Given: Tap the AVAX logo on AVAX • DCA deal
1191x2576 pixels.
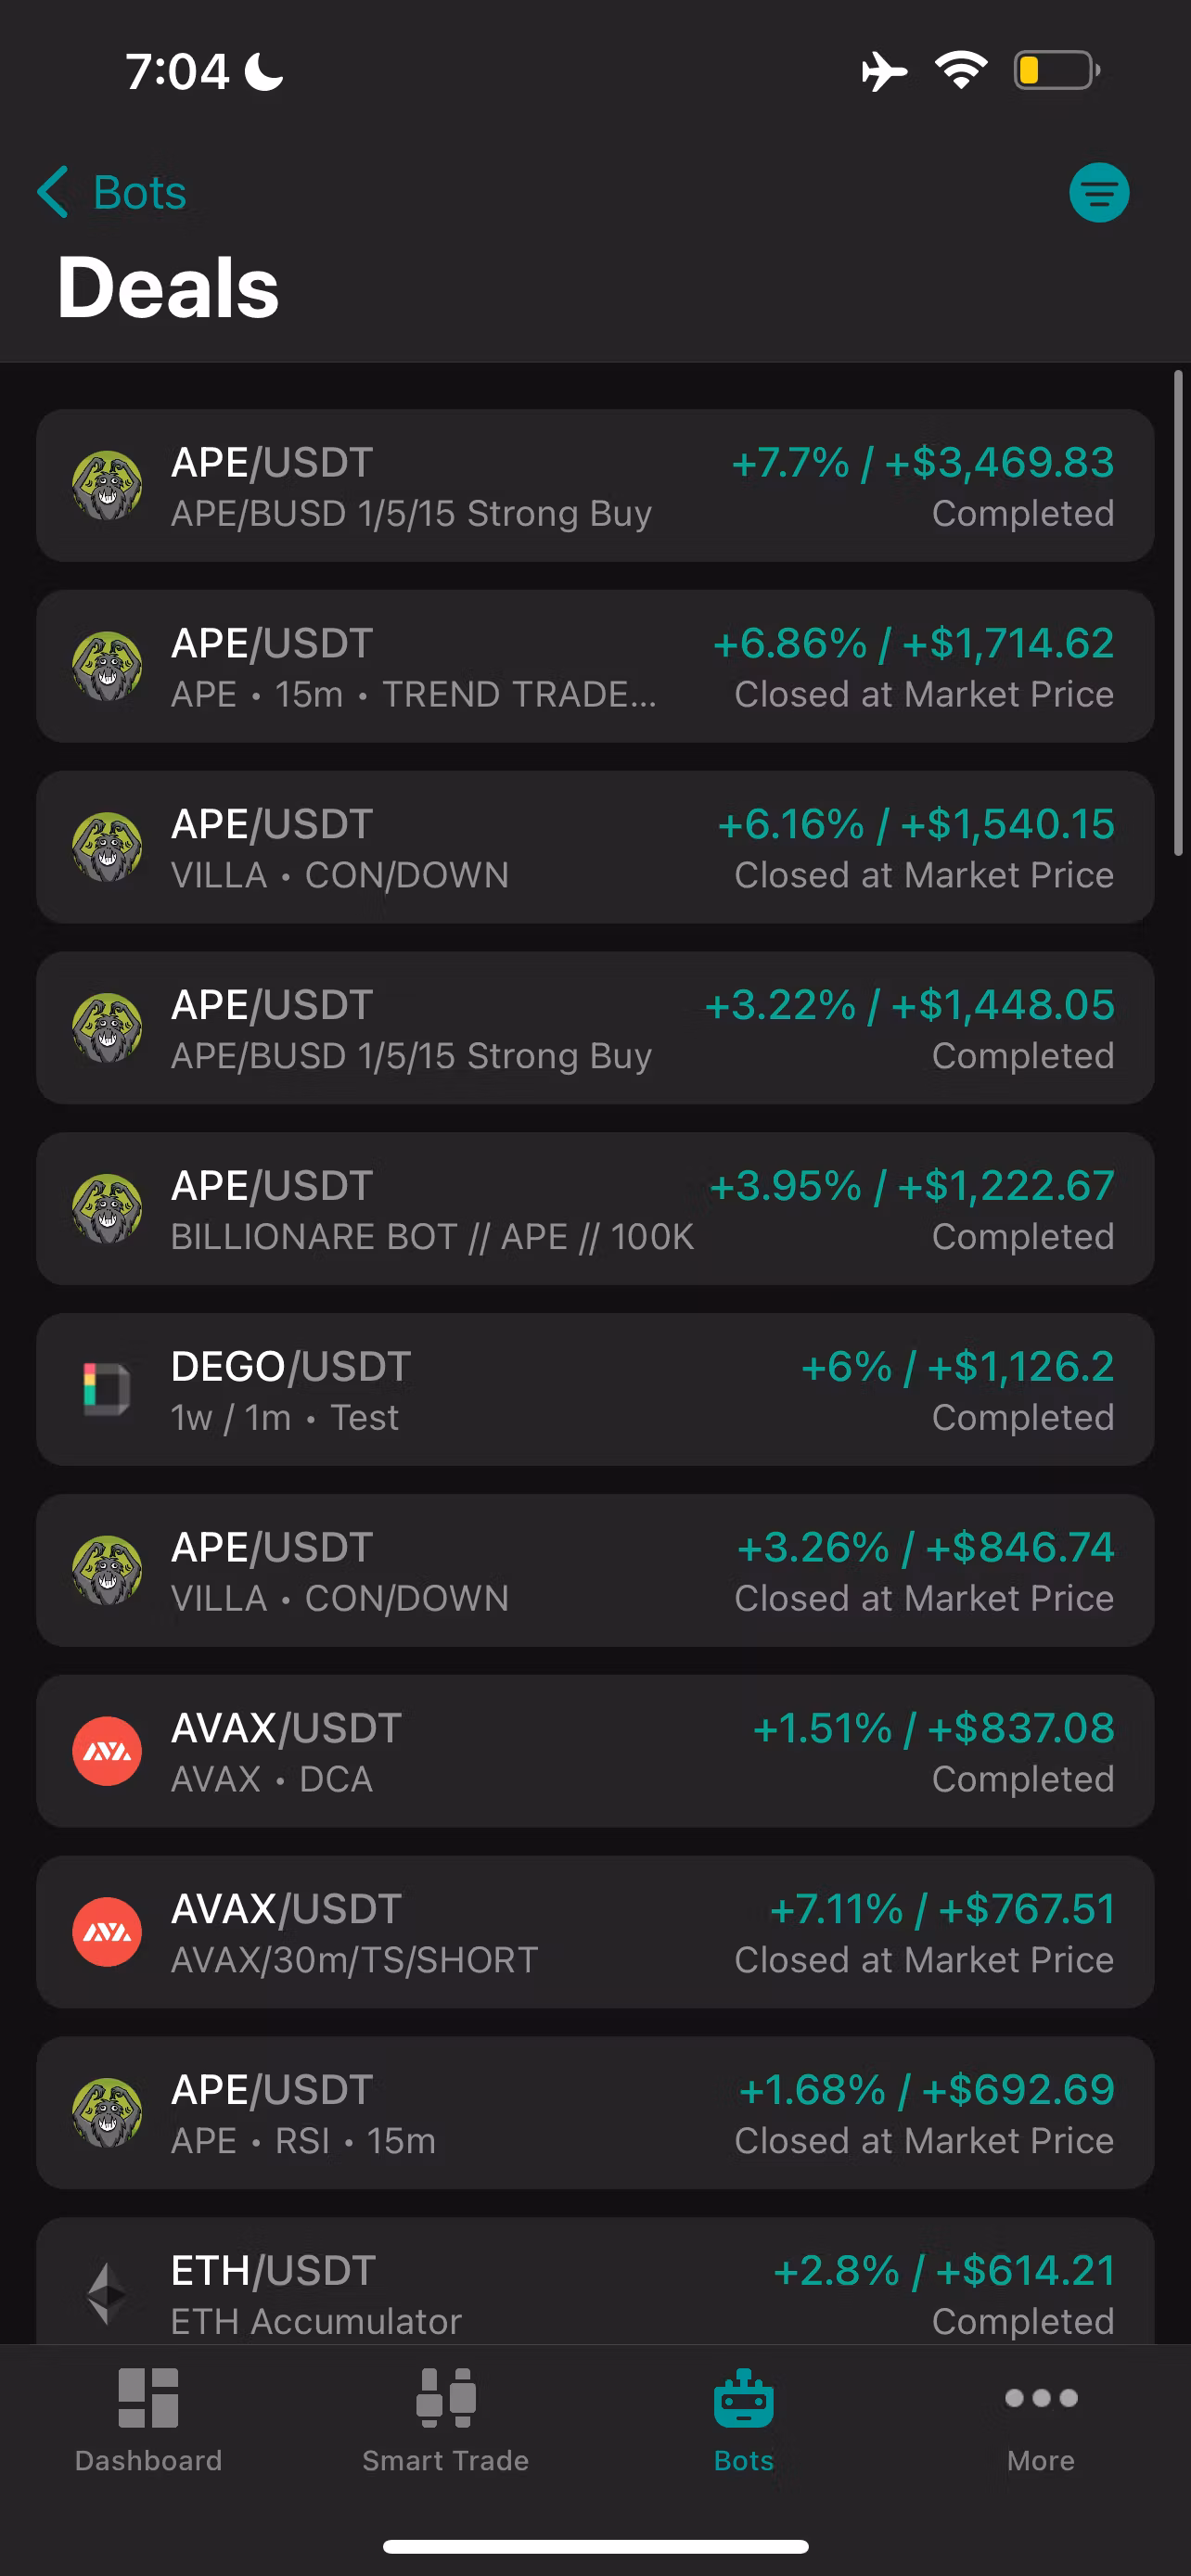Looking at the screenshot, I should (x=107, y=1751).
